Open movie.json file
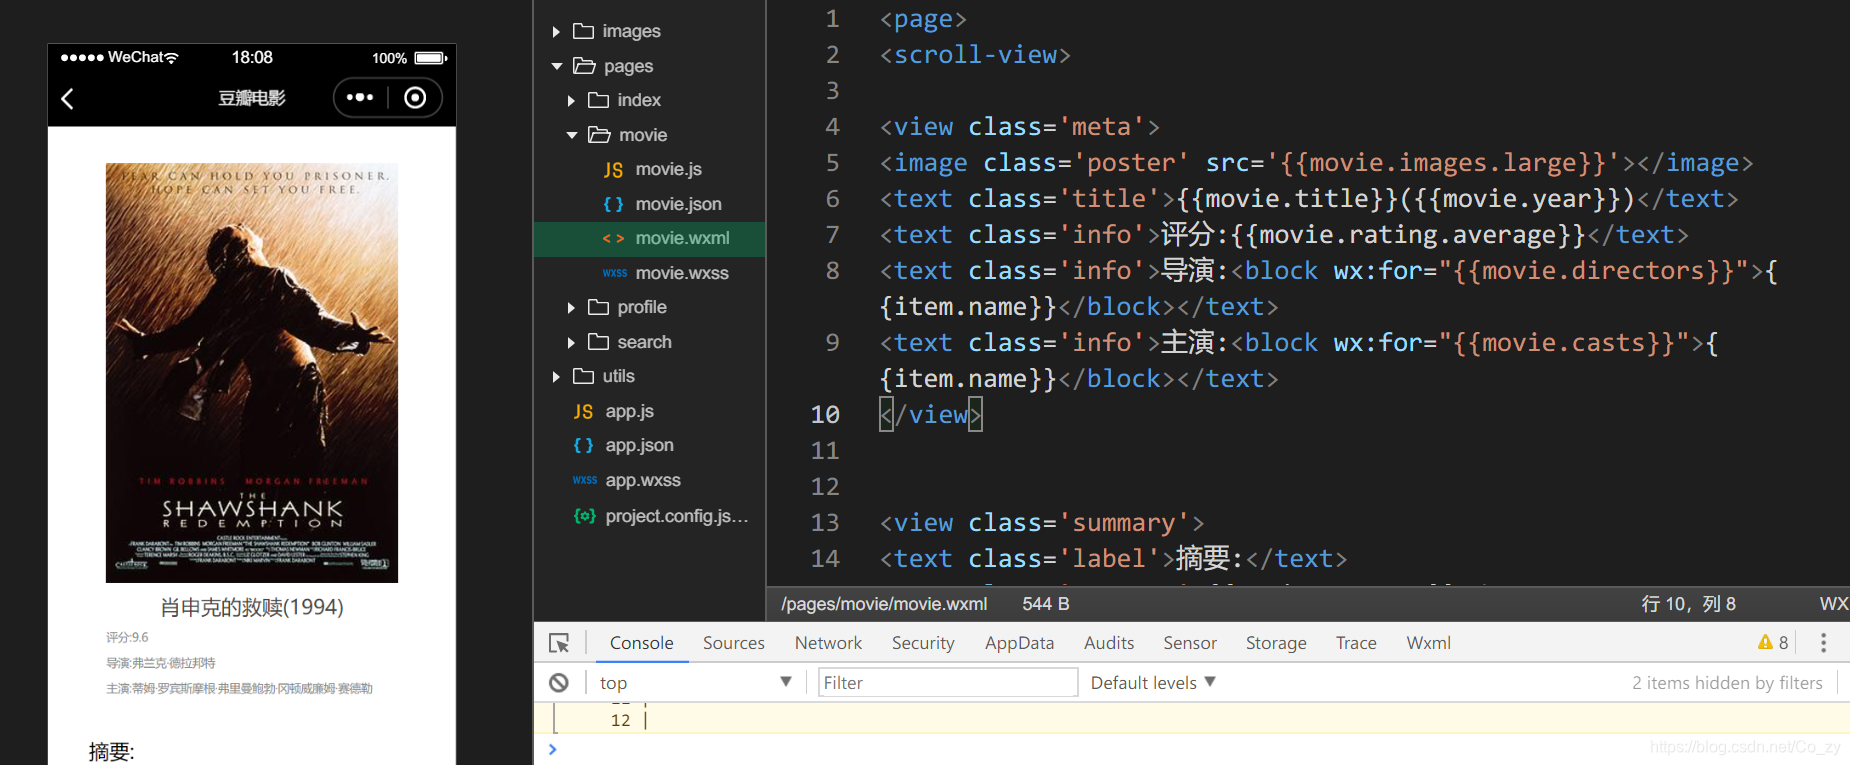This screenshot has width=1850, height=765. coord(678,204)
